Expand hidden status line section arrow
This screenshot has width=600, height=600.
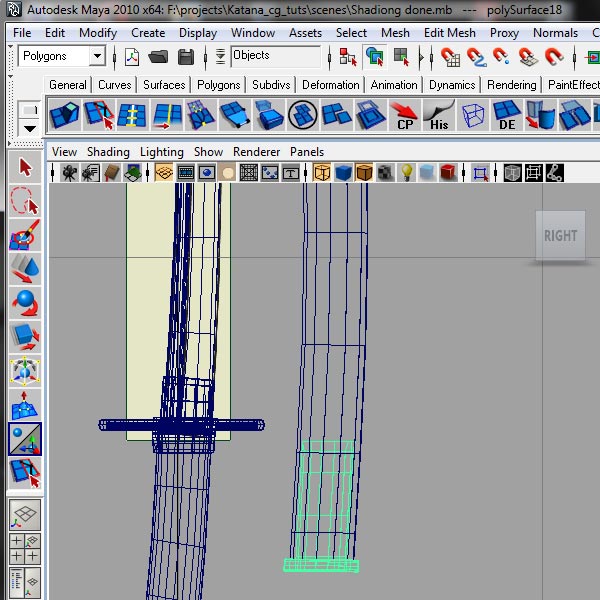[x=422, y=57]
